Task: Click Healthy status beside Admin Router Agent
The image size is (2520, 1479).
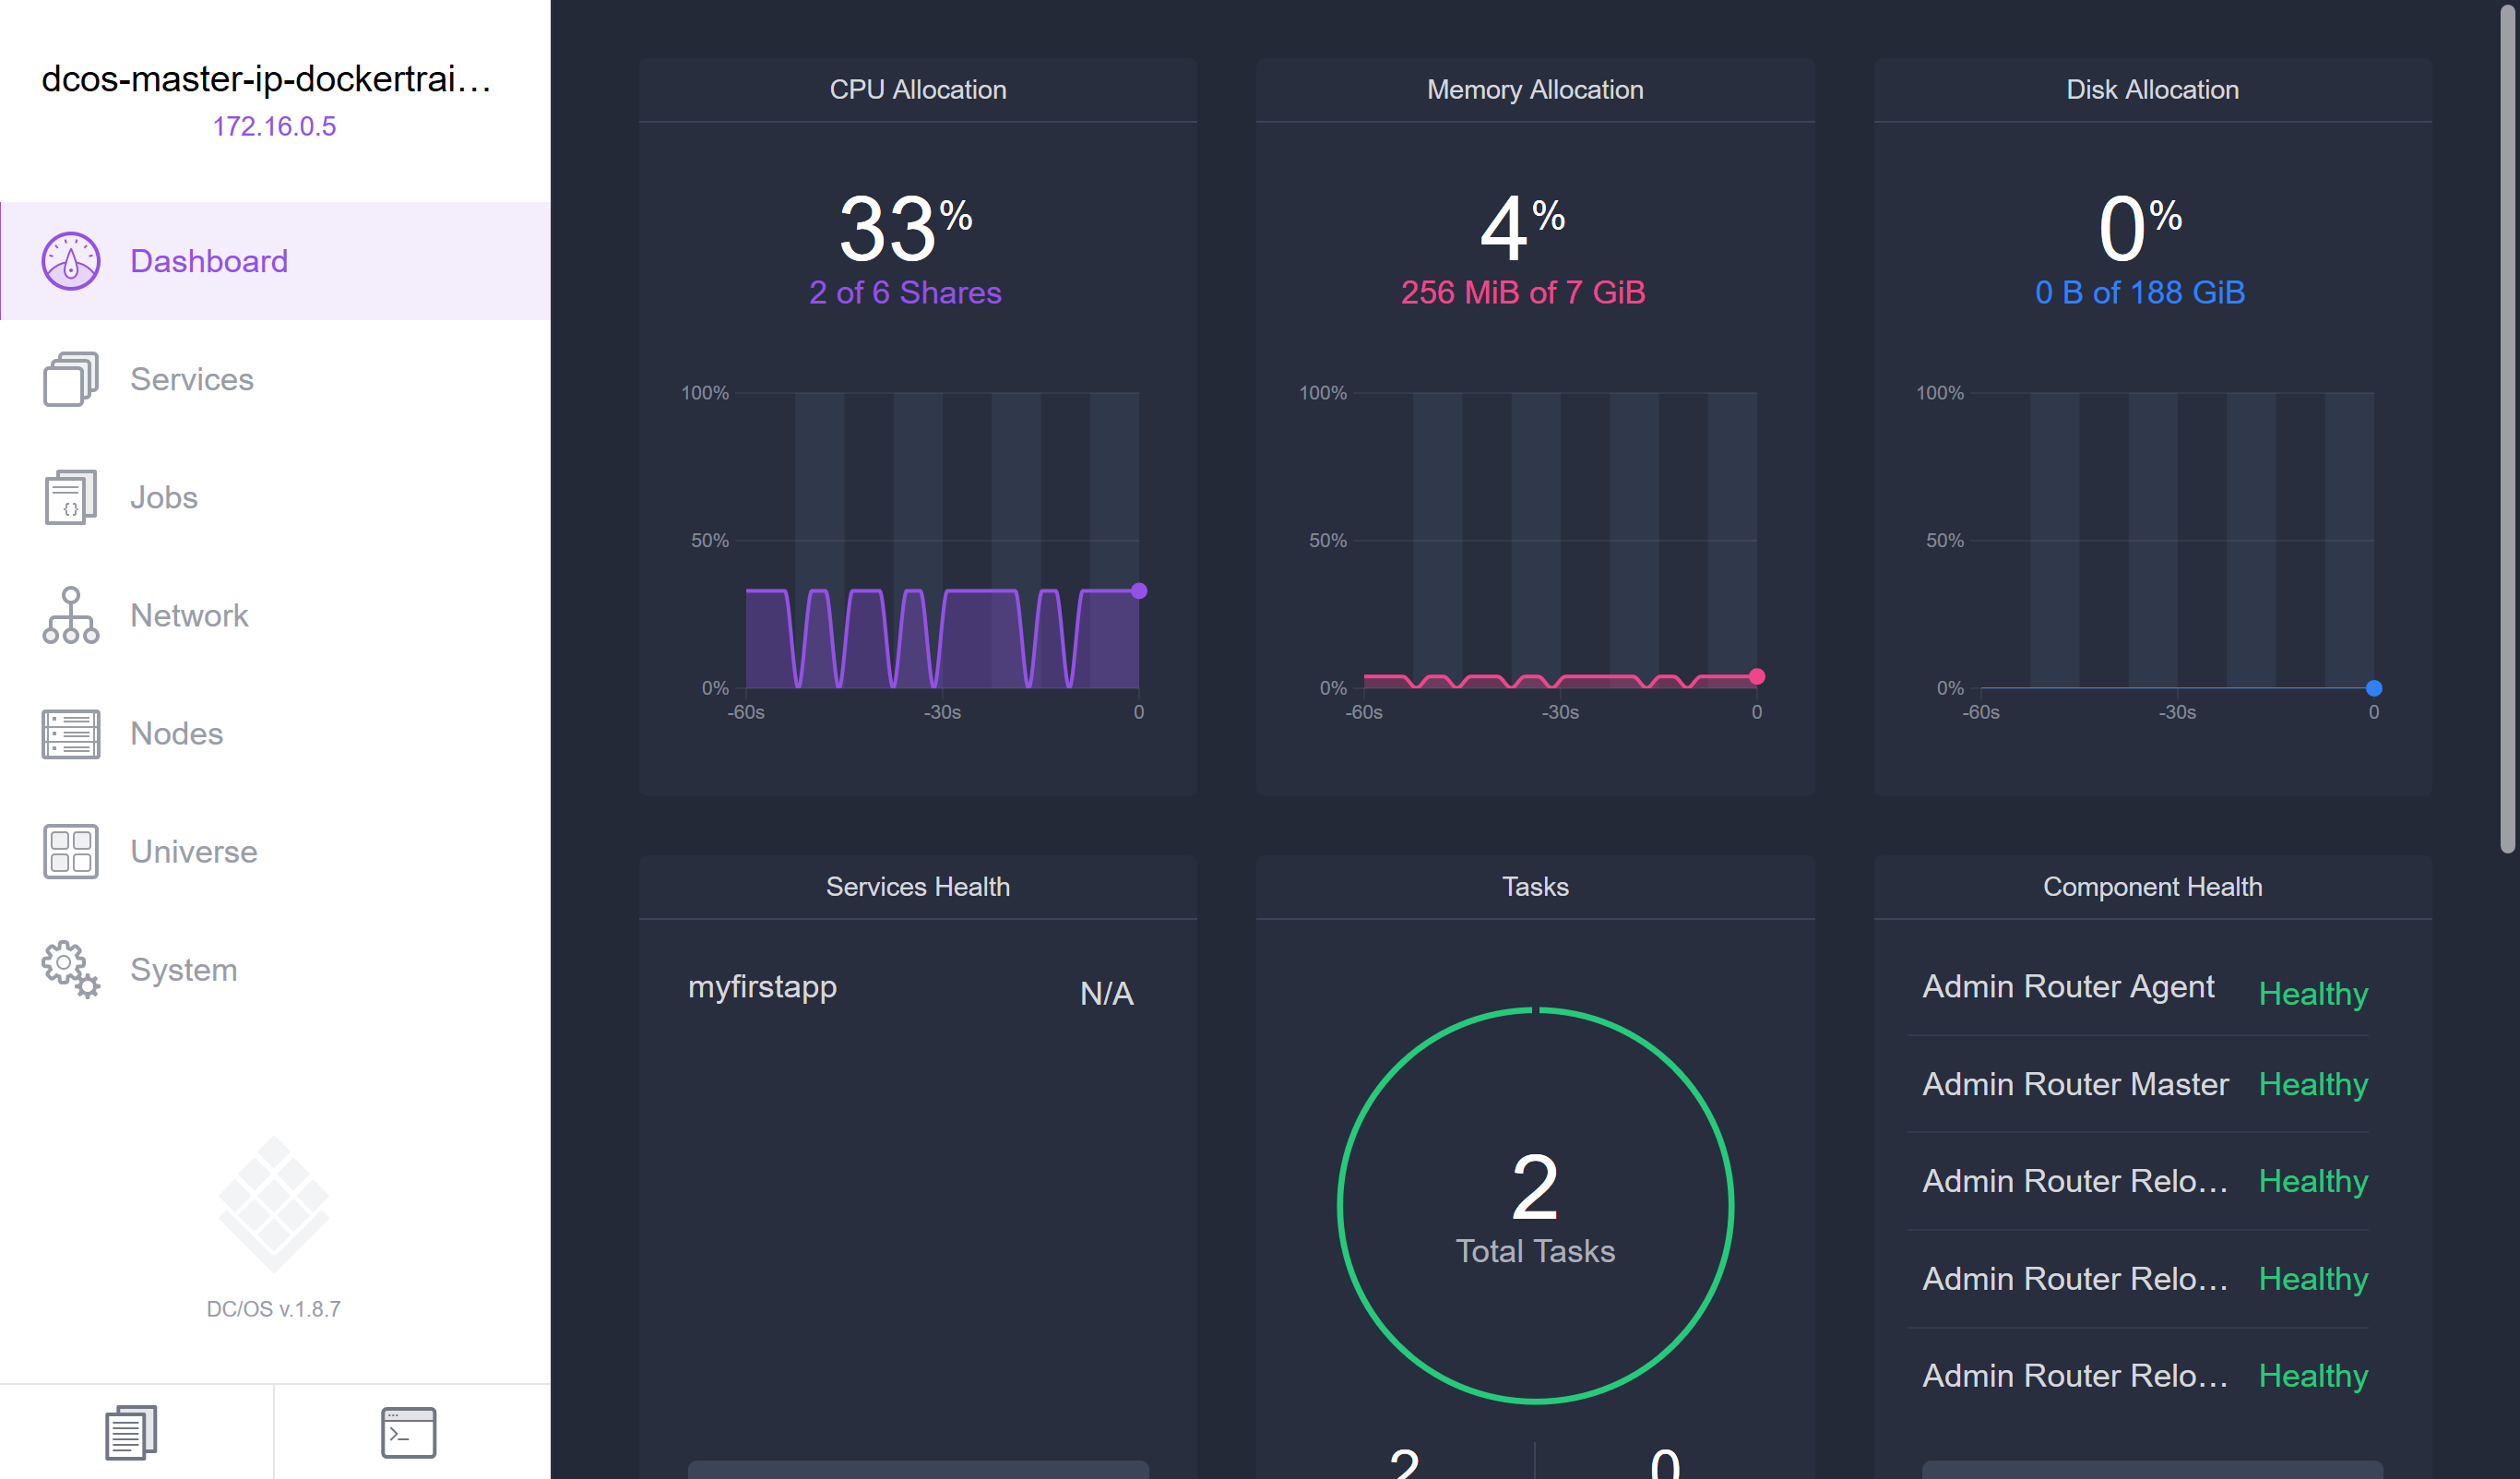Action: (2313, 993)
